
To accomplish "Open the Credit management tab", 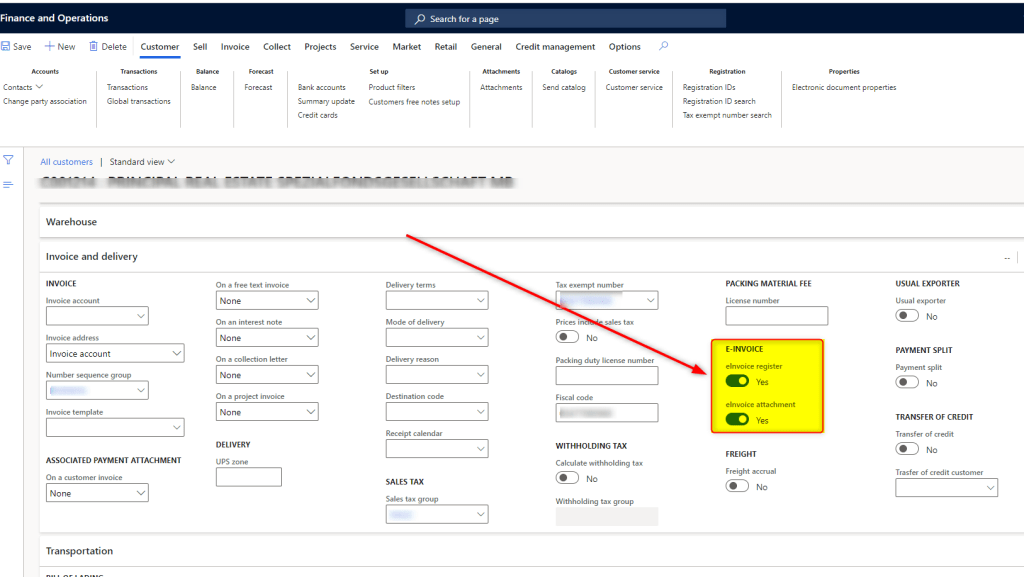I will [555, 47].
